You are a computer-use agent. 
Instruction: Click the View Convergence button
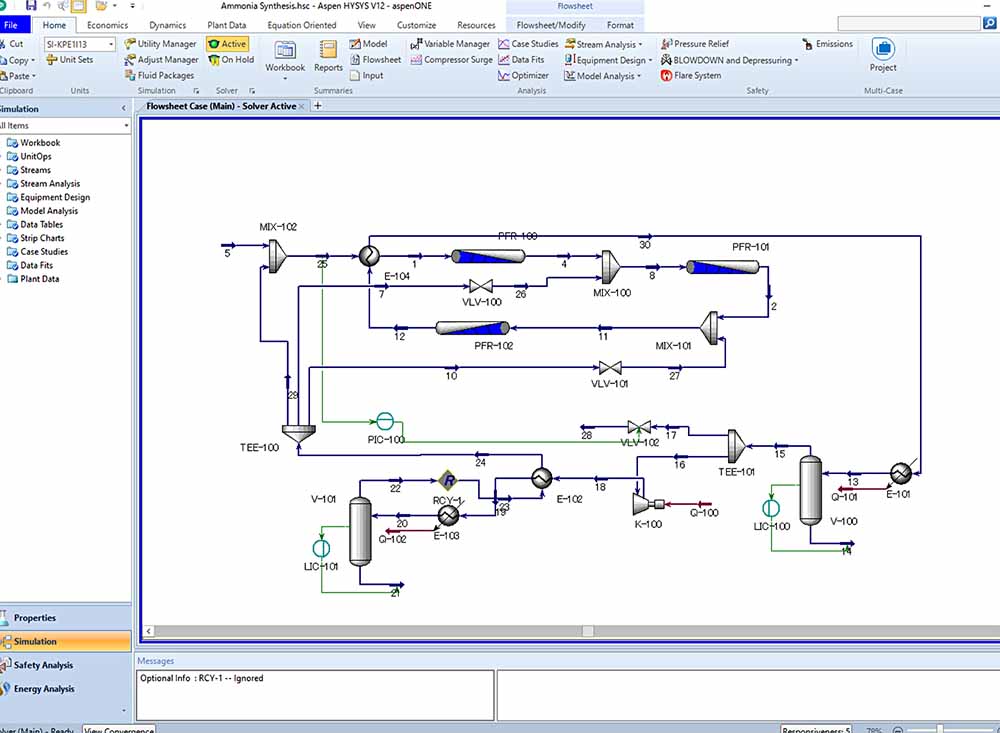coord(119,729)
